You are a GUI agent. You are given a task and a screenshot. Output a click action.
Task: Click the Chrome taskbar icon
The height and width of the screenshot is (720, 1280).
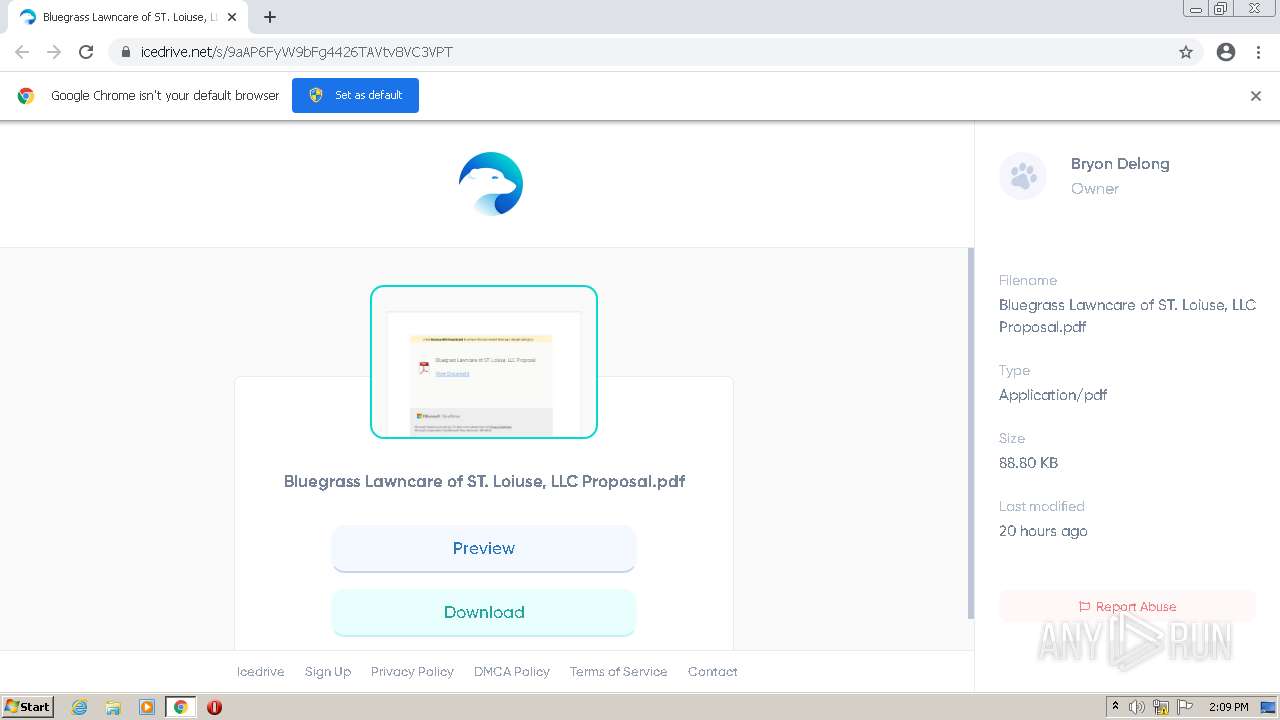tap(181, 707)
